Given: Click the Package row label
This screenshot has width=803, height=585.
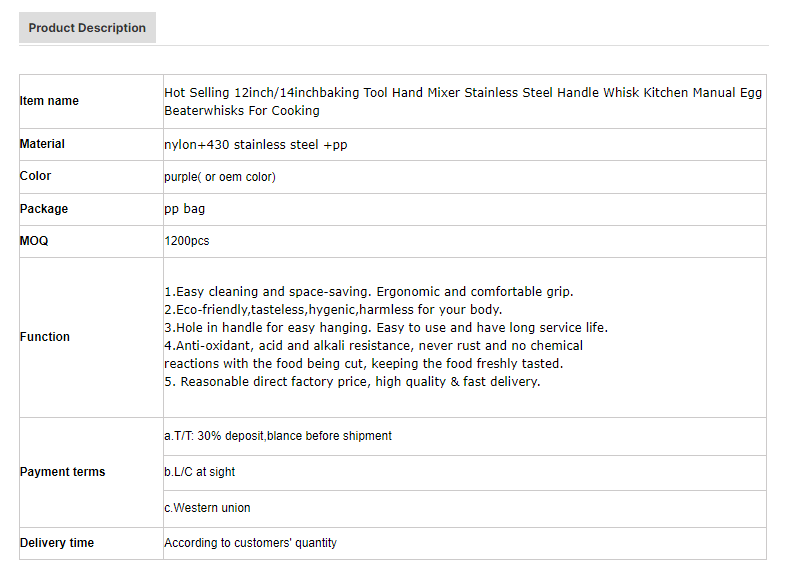Looking at the screenshot, I should [44, 208].
